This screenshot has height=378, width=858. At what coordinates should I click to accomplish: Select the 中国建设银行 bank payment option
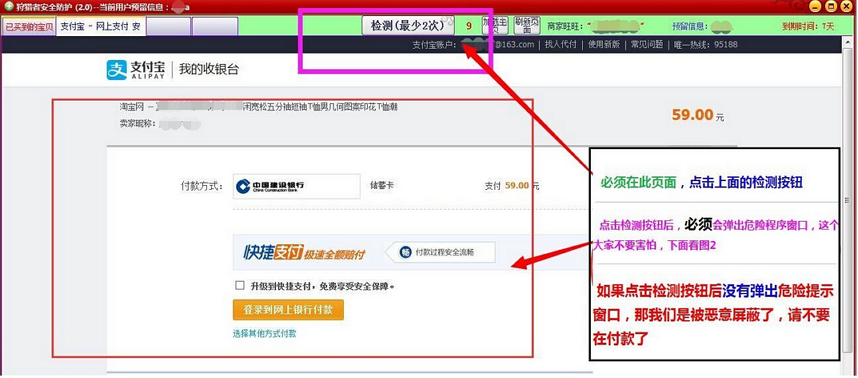(297, 186)
